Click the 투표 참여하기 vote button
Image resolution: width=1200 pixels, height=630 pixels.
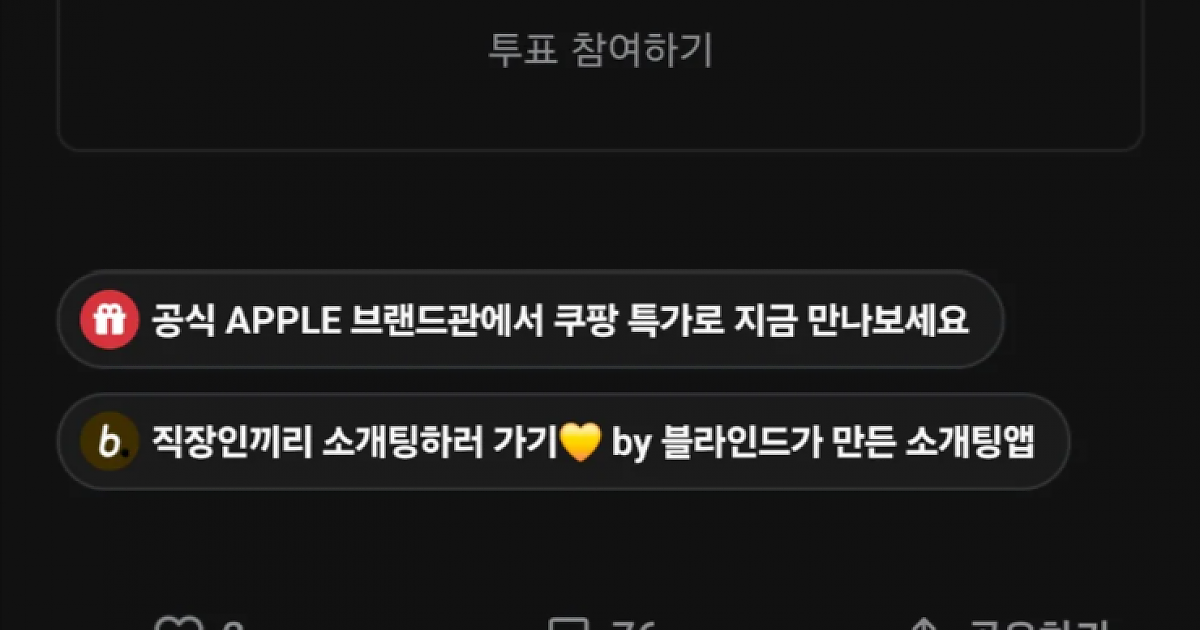pos(600,50)
